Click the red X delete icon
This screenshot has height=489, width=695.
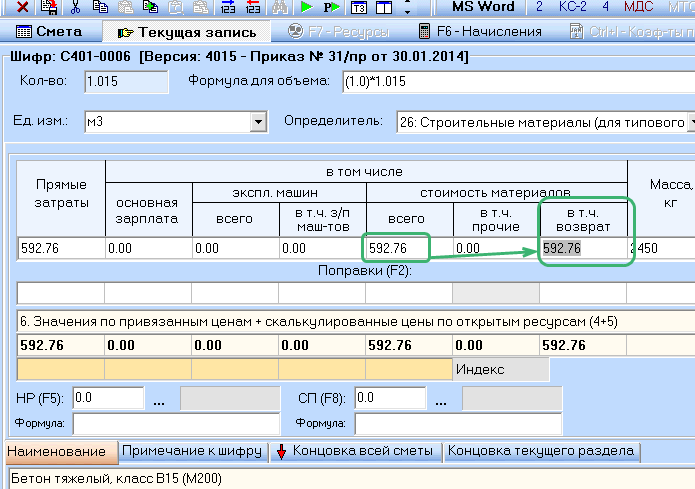[x=22, y=7]
